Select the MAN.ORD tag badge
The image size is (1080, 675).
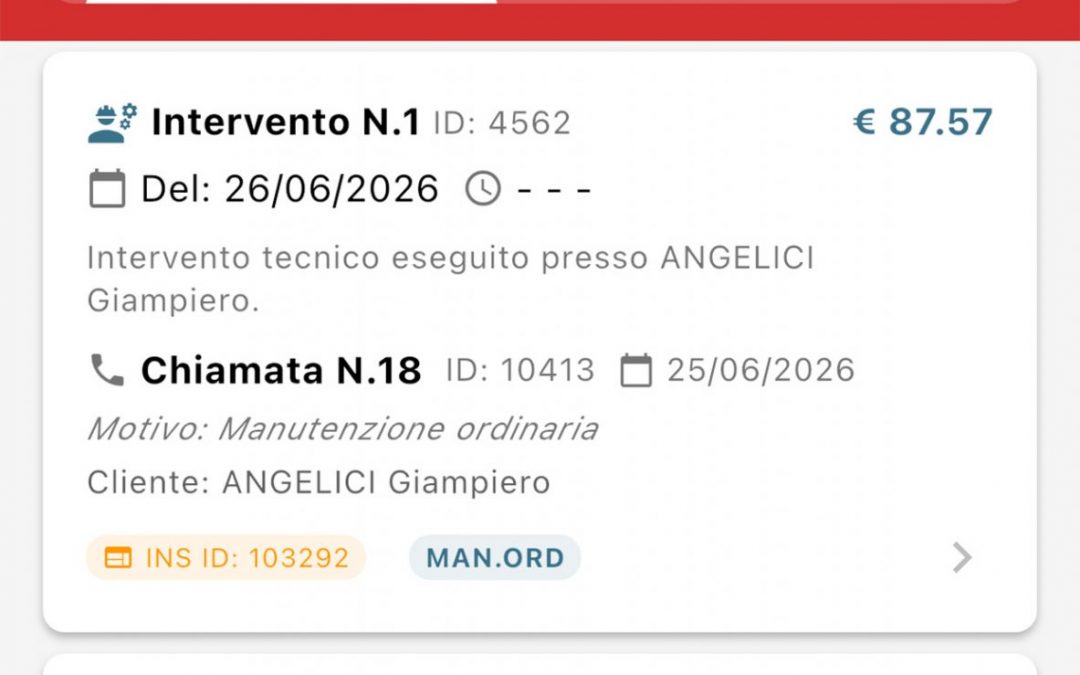495,558
